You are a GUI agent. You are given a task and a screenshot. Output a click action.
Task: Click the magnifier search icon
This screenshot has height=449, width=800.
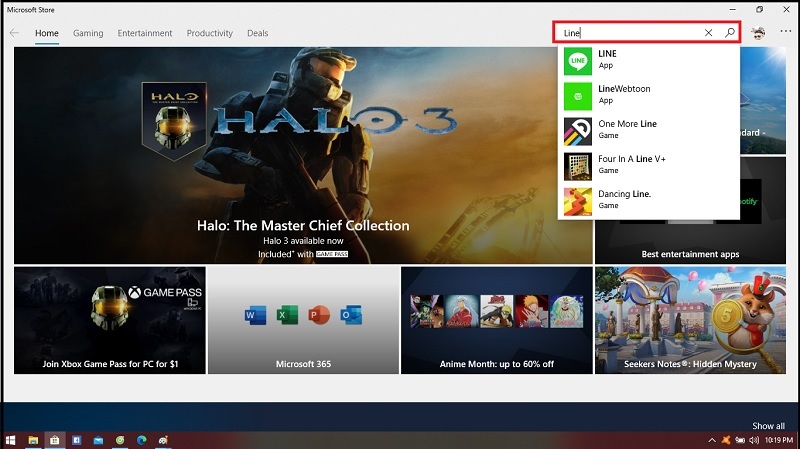tap(730, 33)
